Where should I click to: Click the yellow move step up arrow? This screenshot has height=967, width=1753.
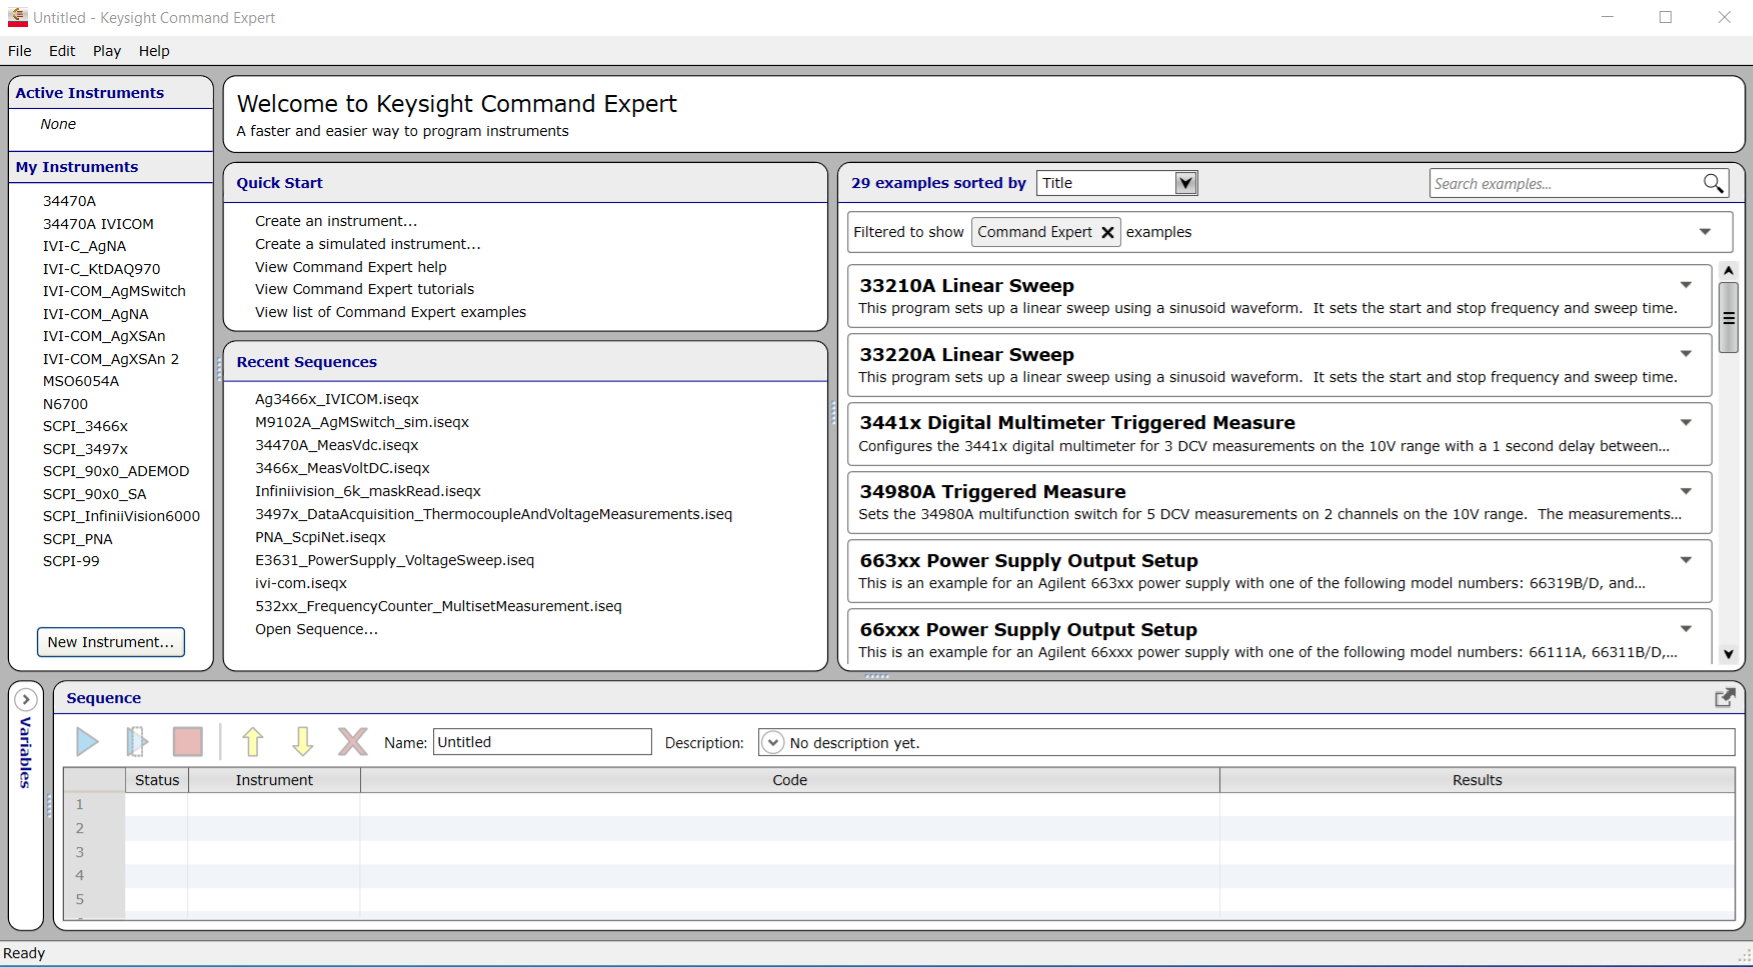[252, 741]
